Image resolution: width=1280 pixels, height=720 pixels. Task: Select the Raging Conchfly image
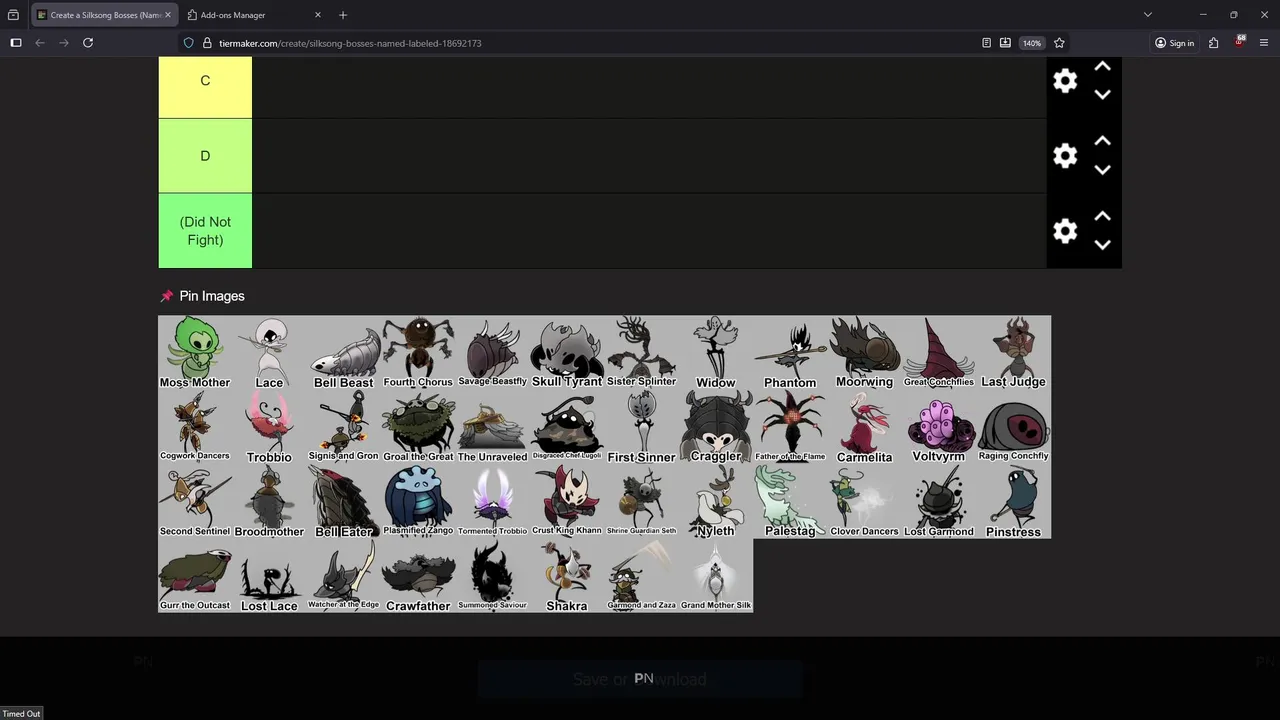(1013, 427)
